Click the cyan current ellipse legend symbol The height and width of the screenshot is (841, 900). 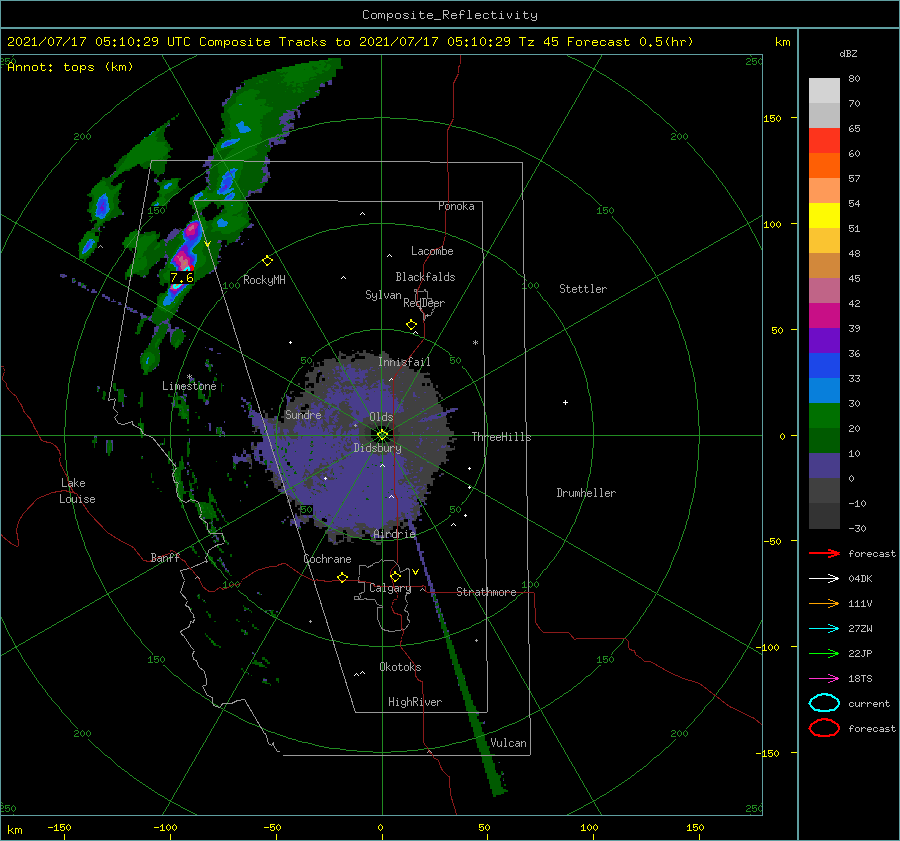[824, 703]
